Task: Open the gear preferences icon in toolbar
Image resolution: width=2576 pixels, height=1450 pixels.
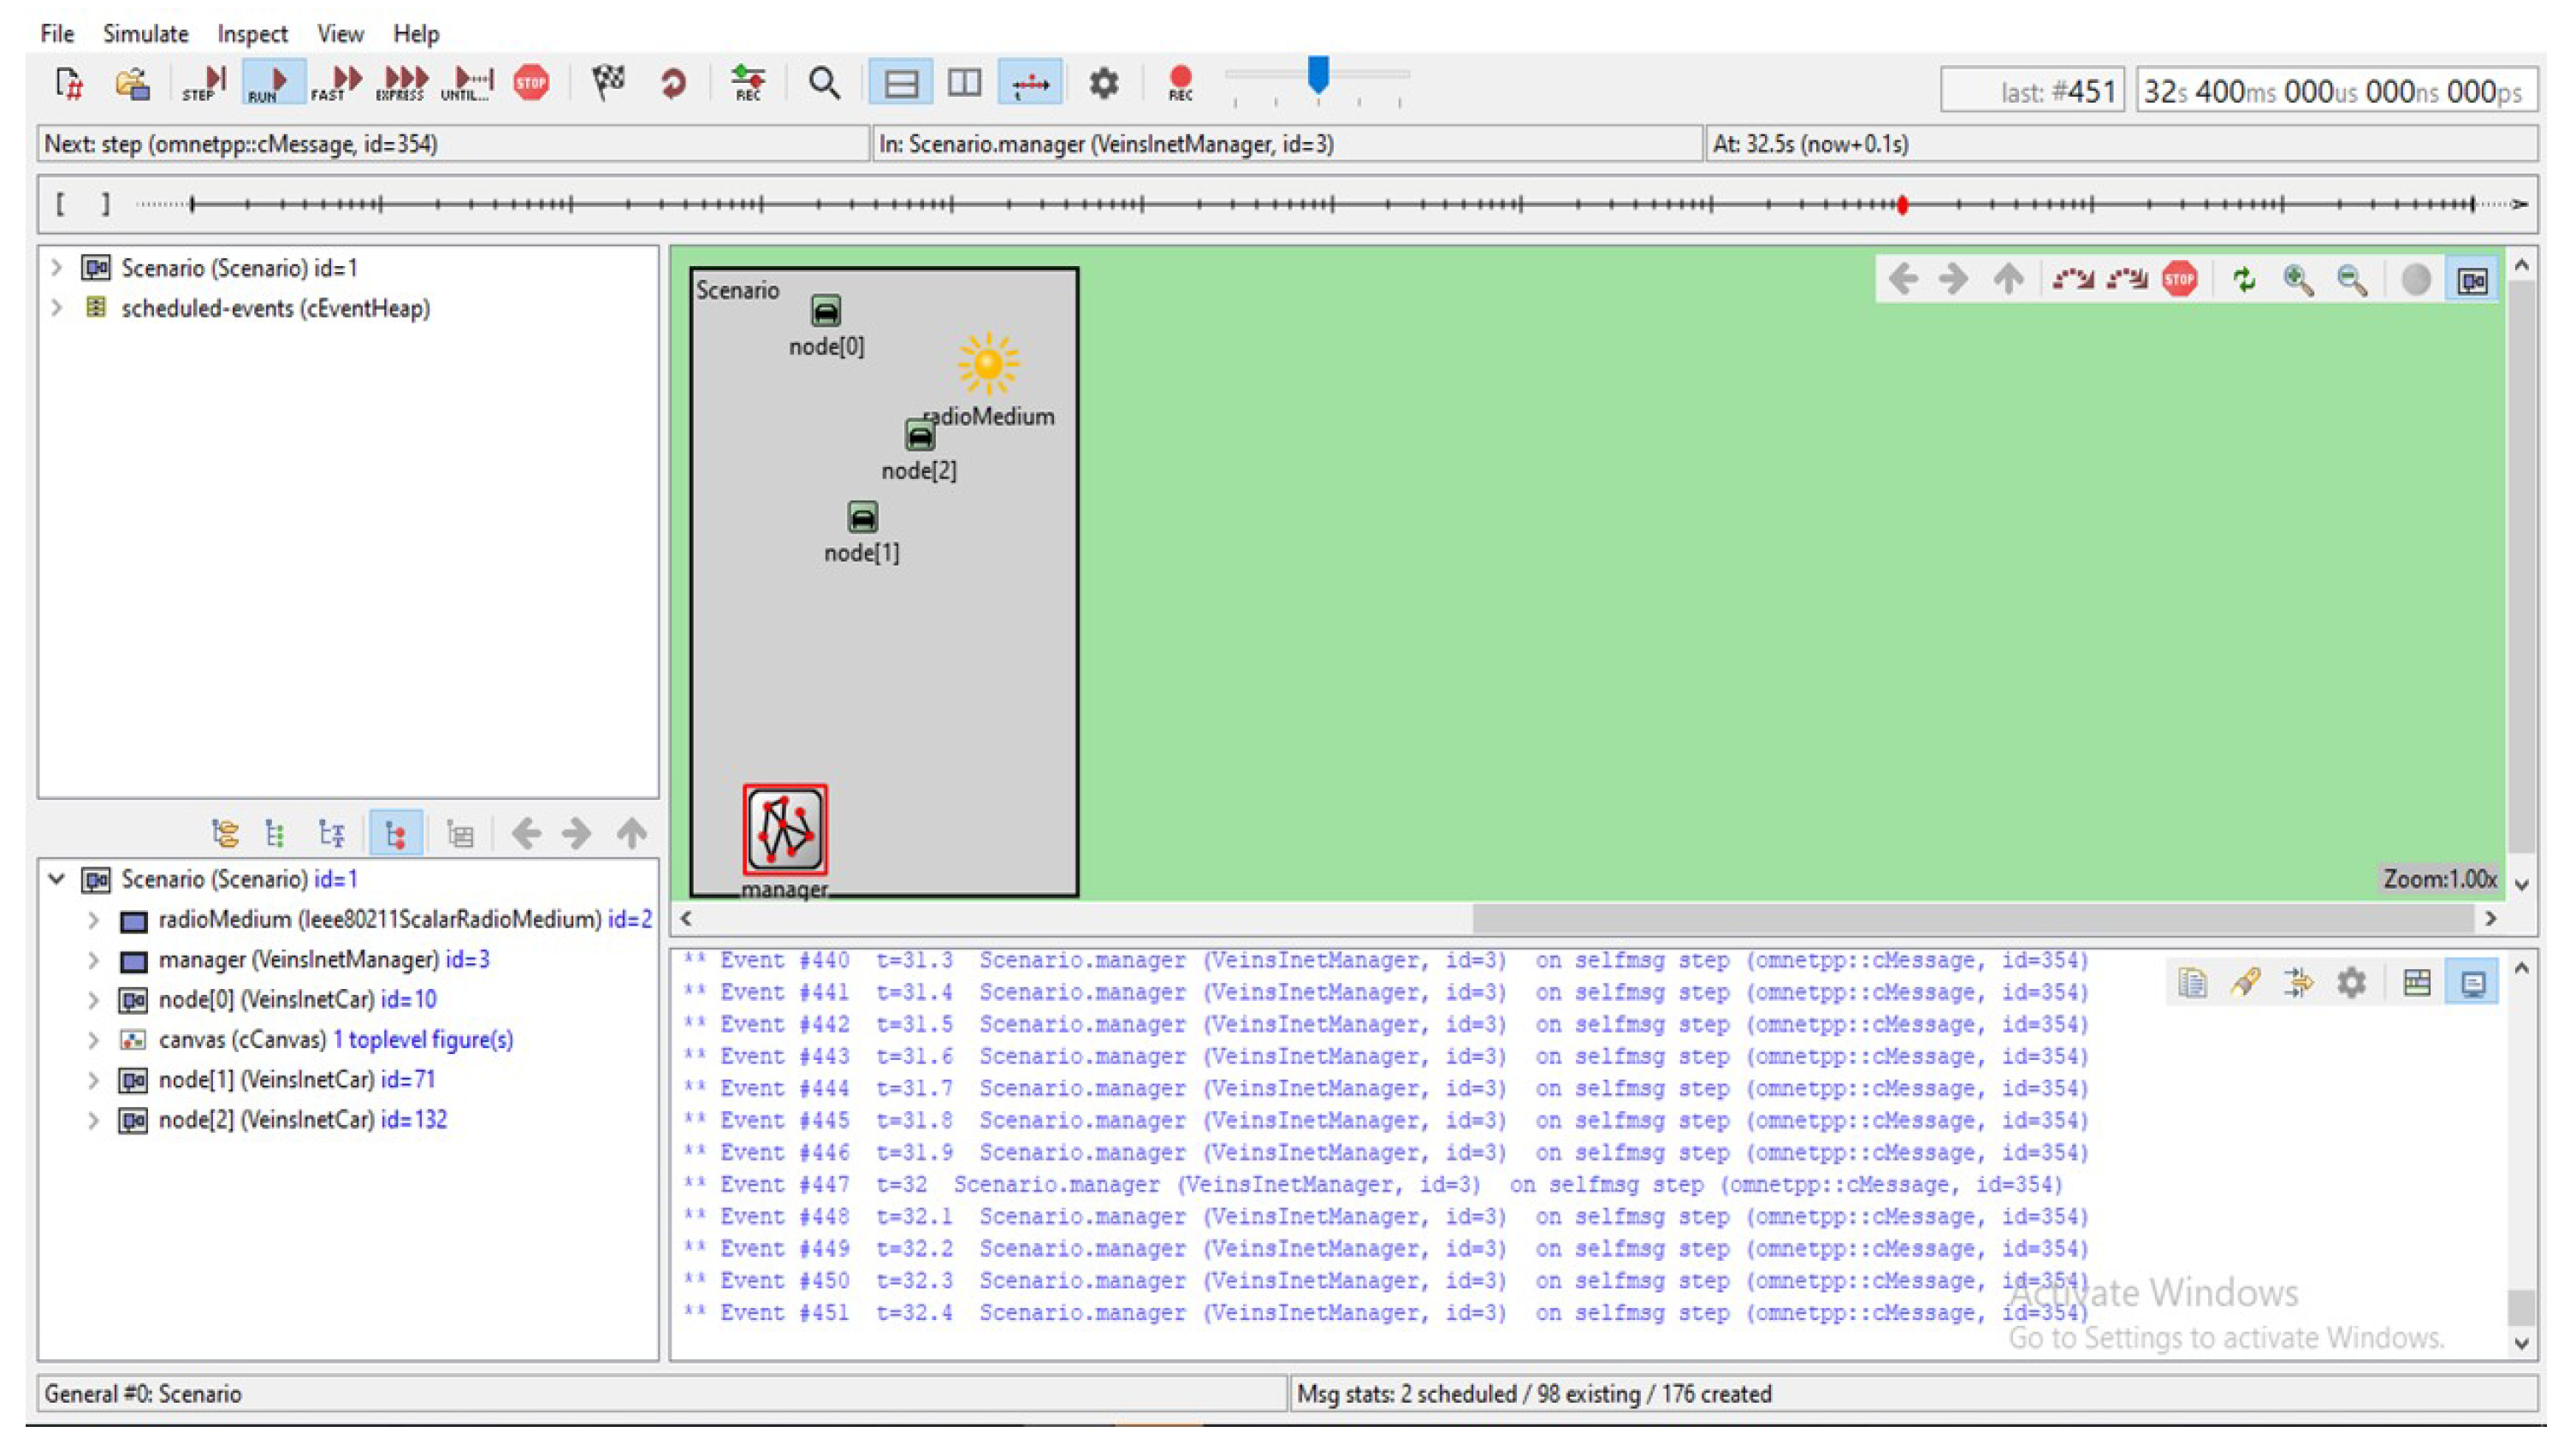Action: pos(1103,82)
